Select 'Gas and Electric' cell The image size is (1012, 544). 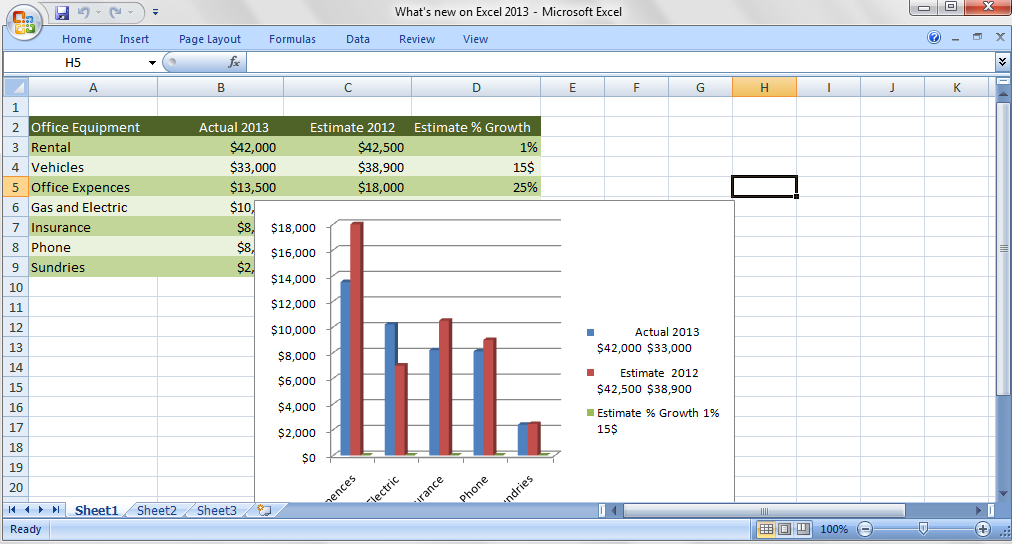click(x=93, y=207)
